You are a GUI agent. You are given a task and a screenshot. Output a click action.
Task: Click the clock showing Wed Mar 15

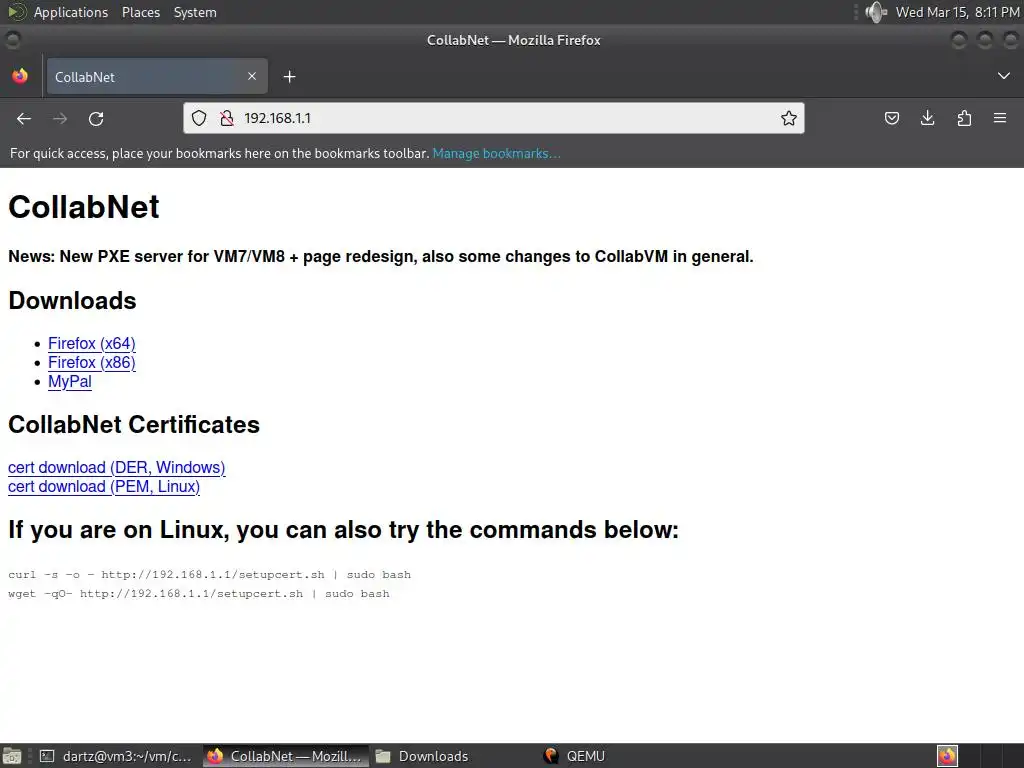click(957, 12)
